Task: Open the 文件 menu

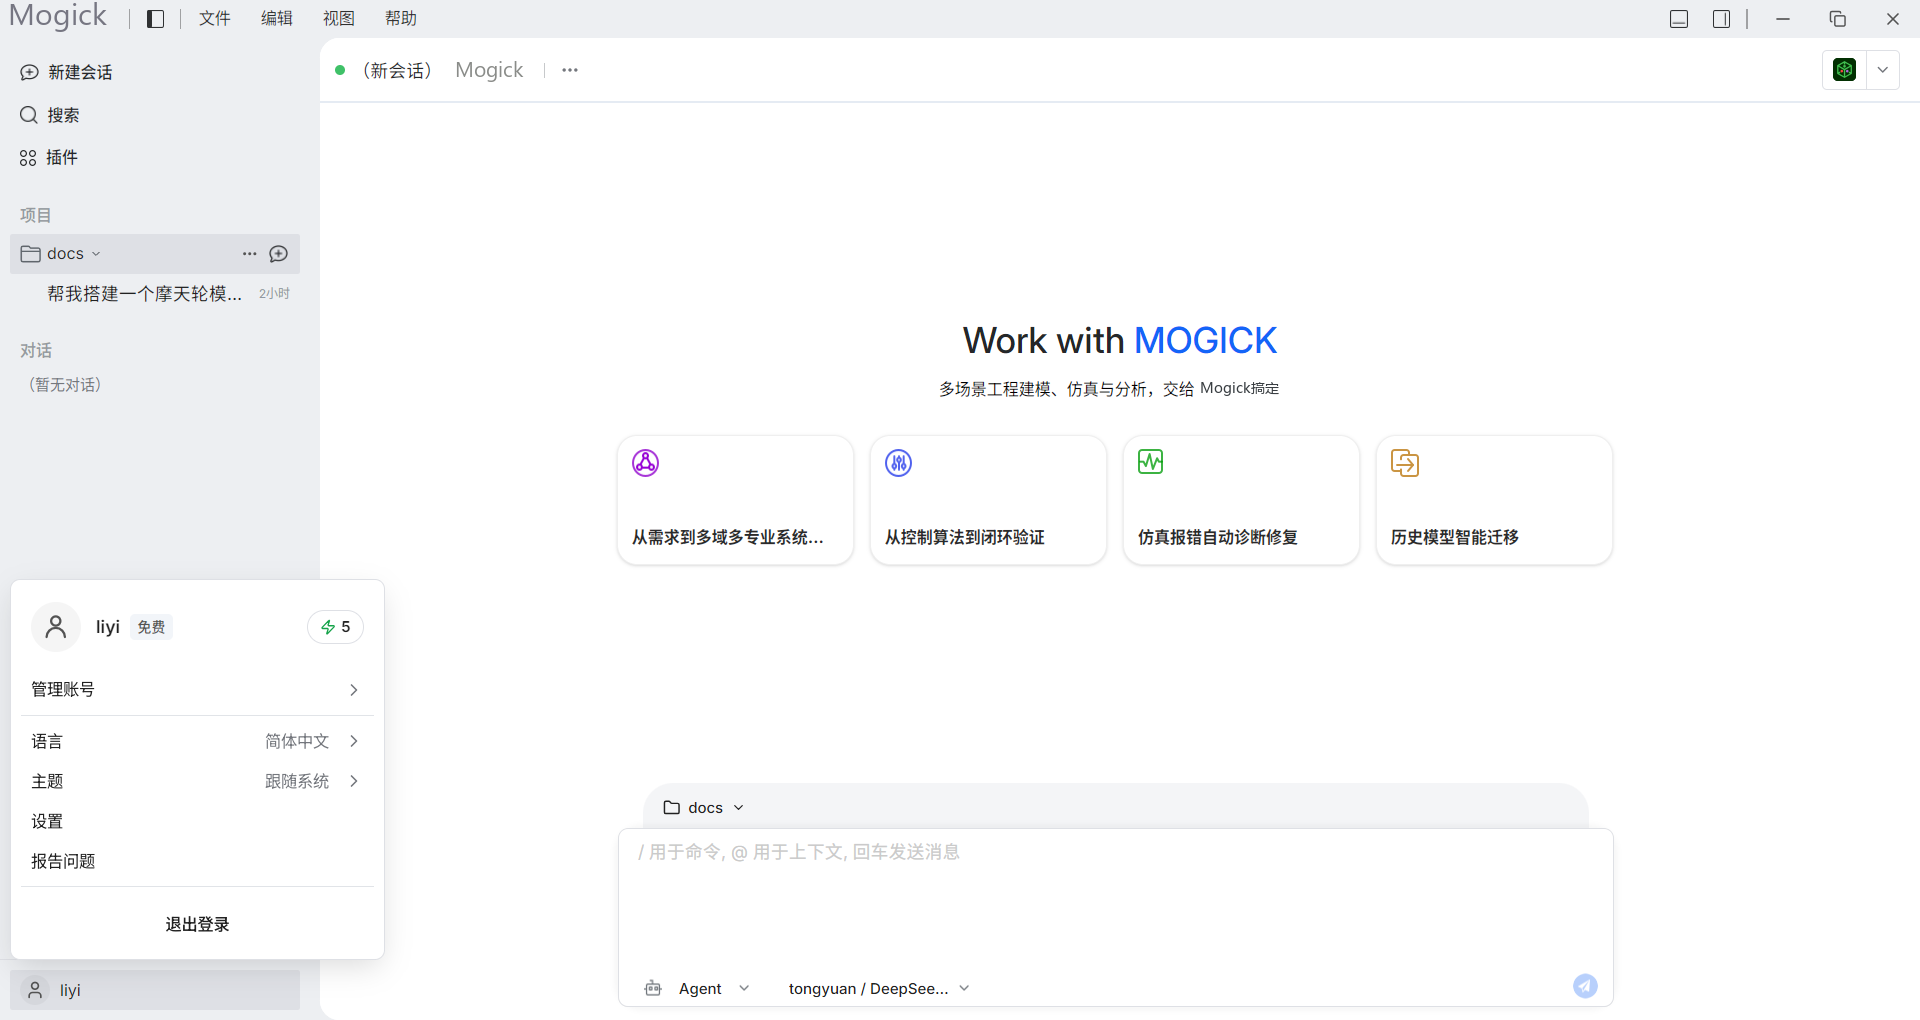Action: [x=215, y=19]
